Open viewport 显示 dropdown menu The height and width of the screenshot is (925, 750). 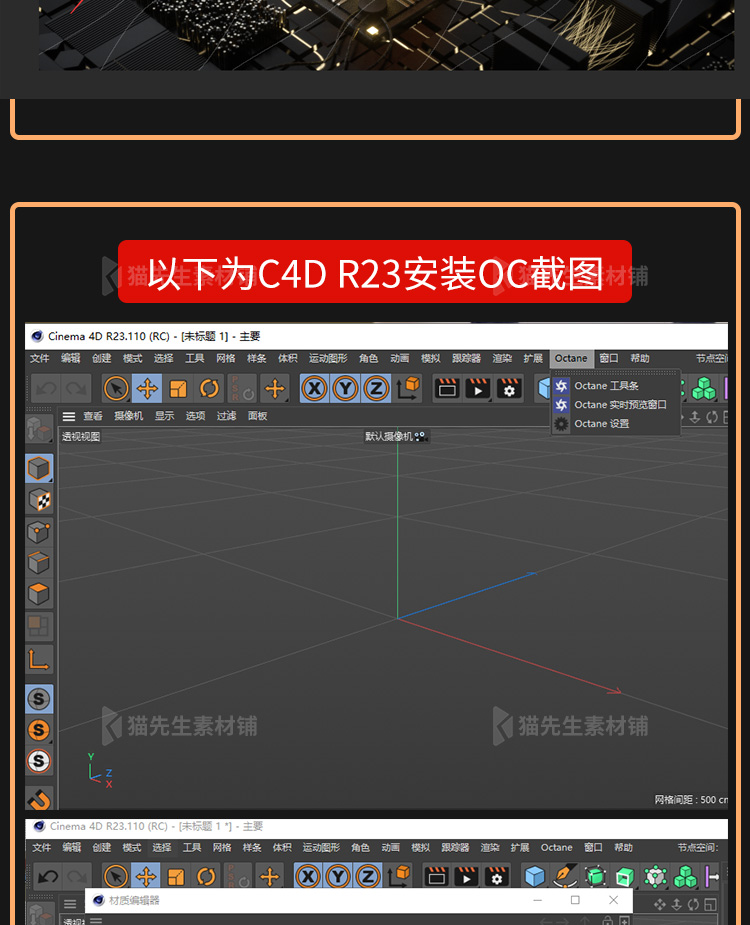pyautogui.click(x=165, y=416)
